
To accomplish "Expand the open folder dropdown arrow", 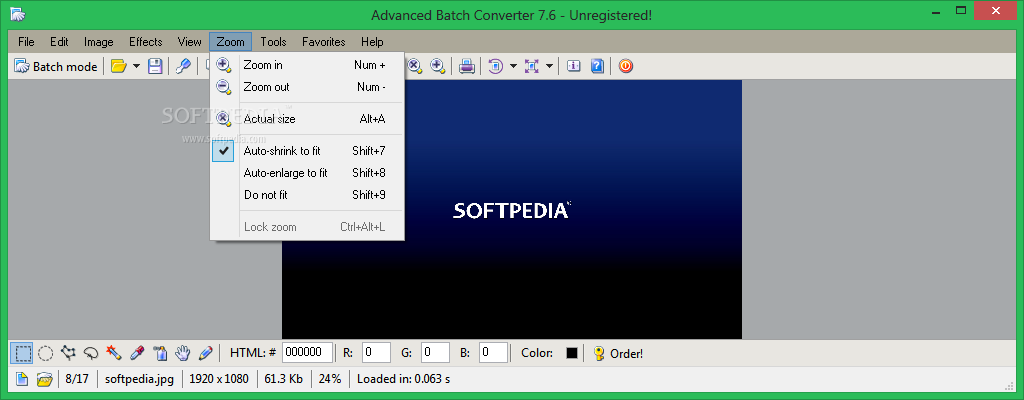I will [x=136, y=66].
